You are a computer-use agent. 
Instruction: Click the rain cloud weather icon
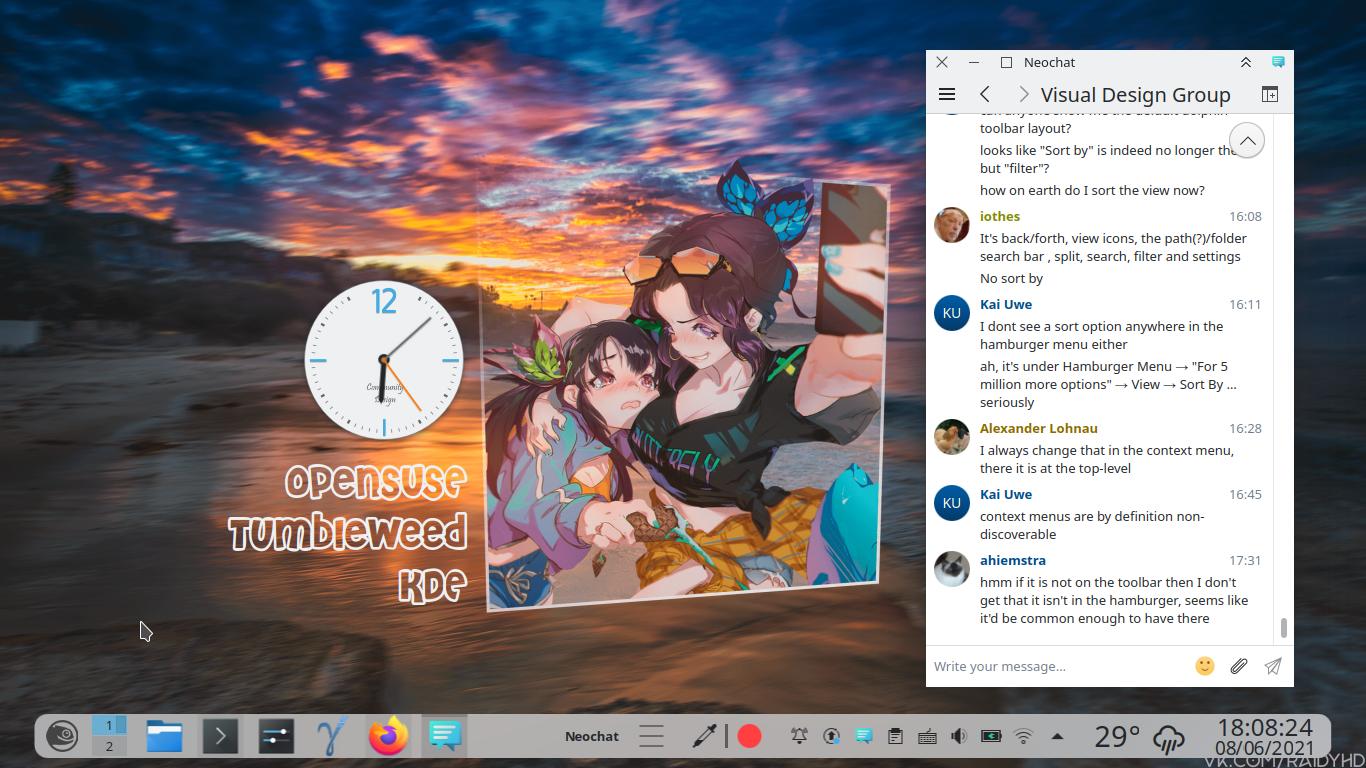point(1169,738)
